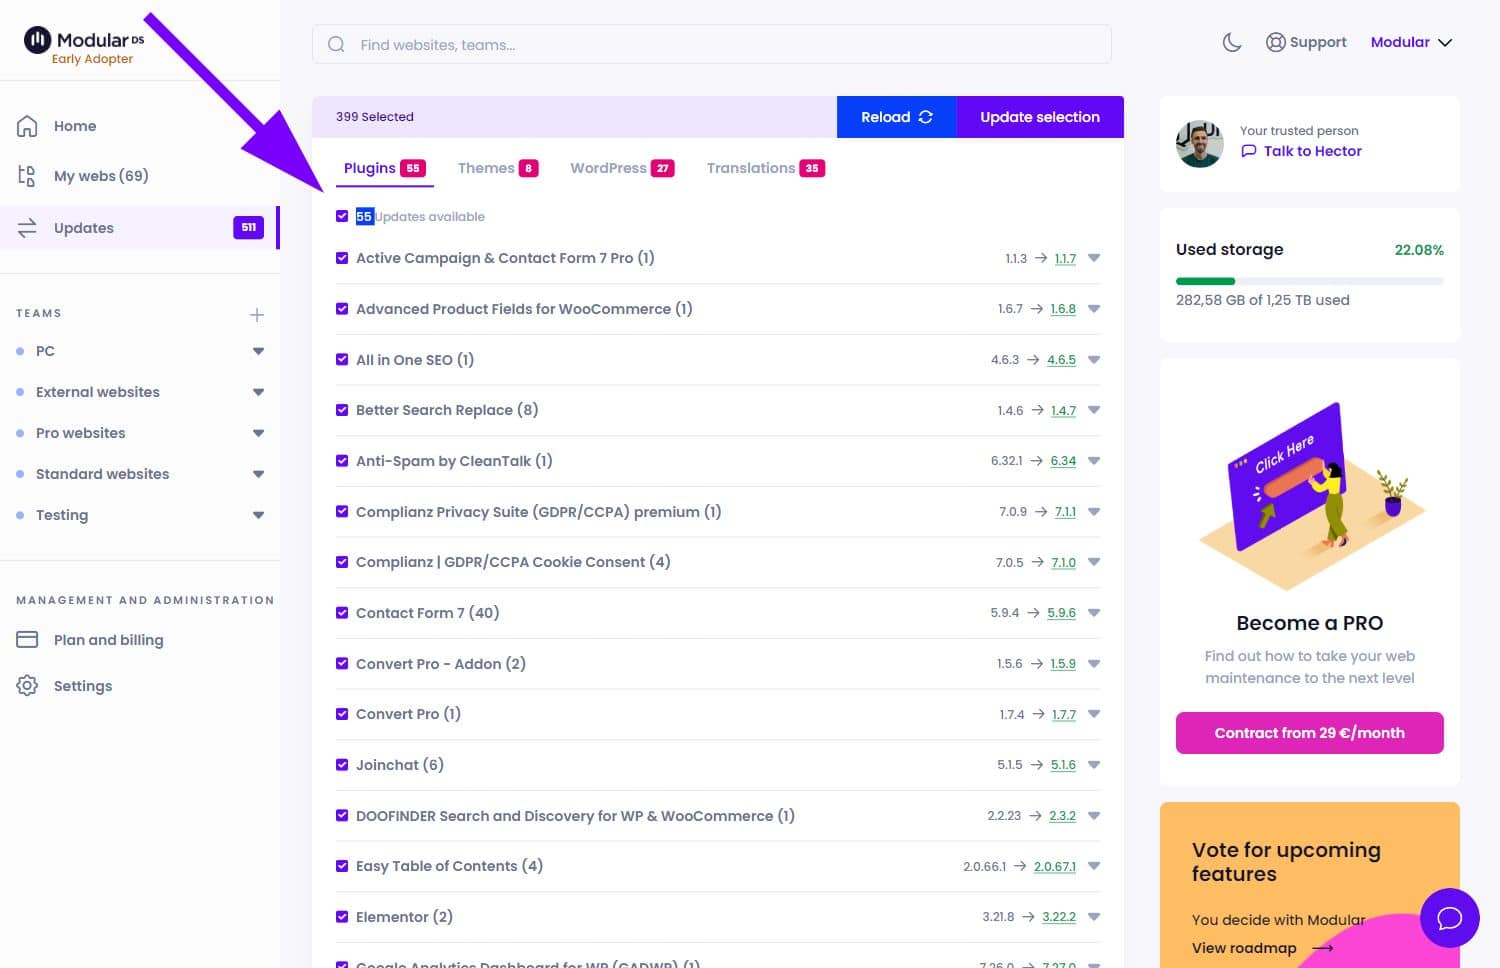Open version 3.22.2 link for Elementor
Image resolution: width=1500 pixels, height=968 pixels.
(x=1059, y=917)
